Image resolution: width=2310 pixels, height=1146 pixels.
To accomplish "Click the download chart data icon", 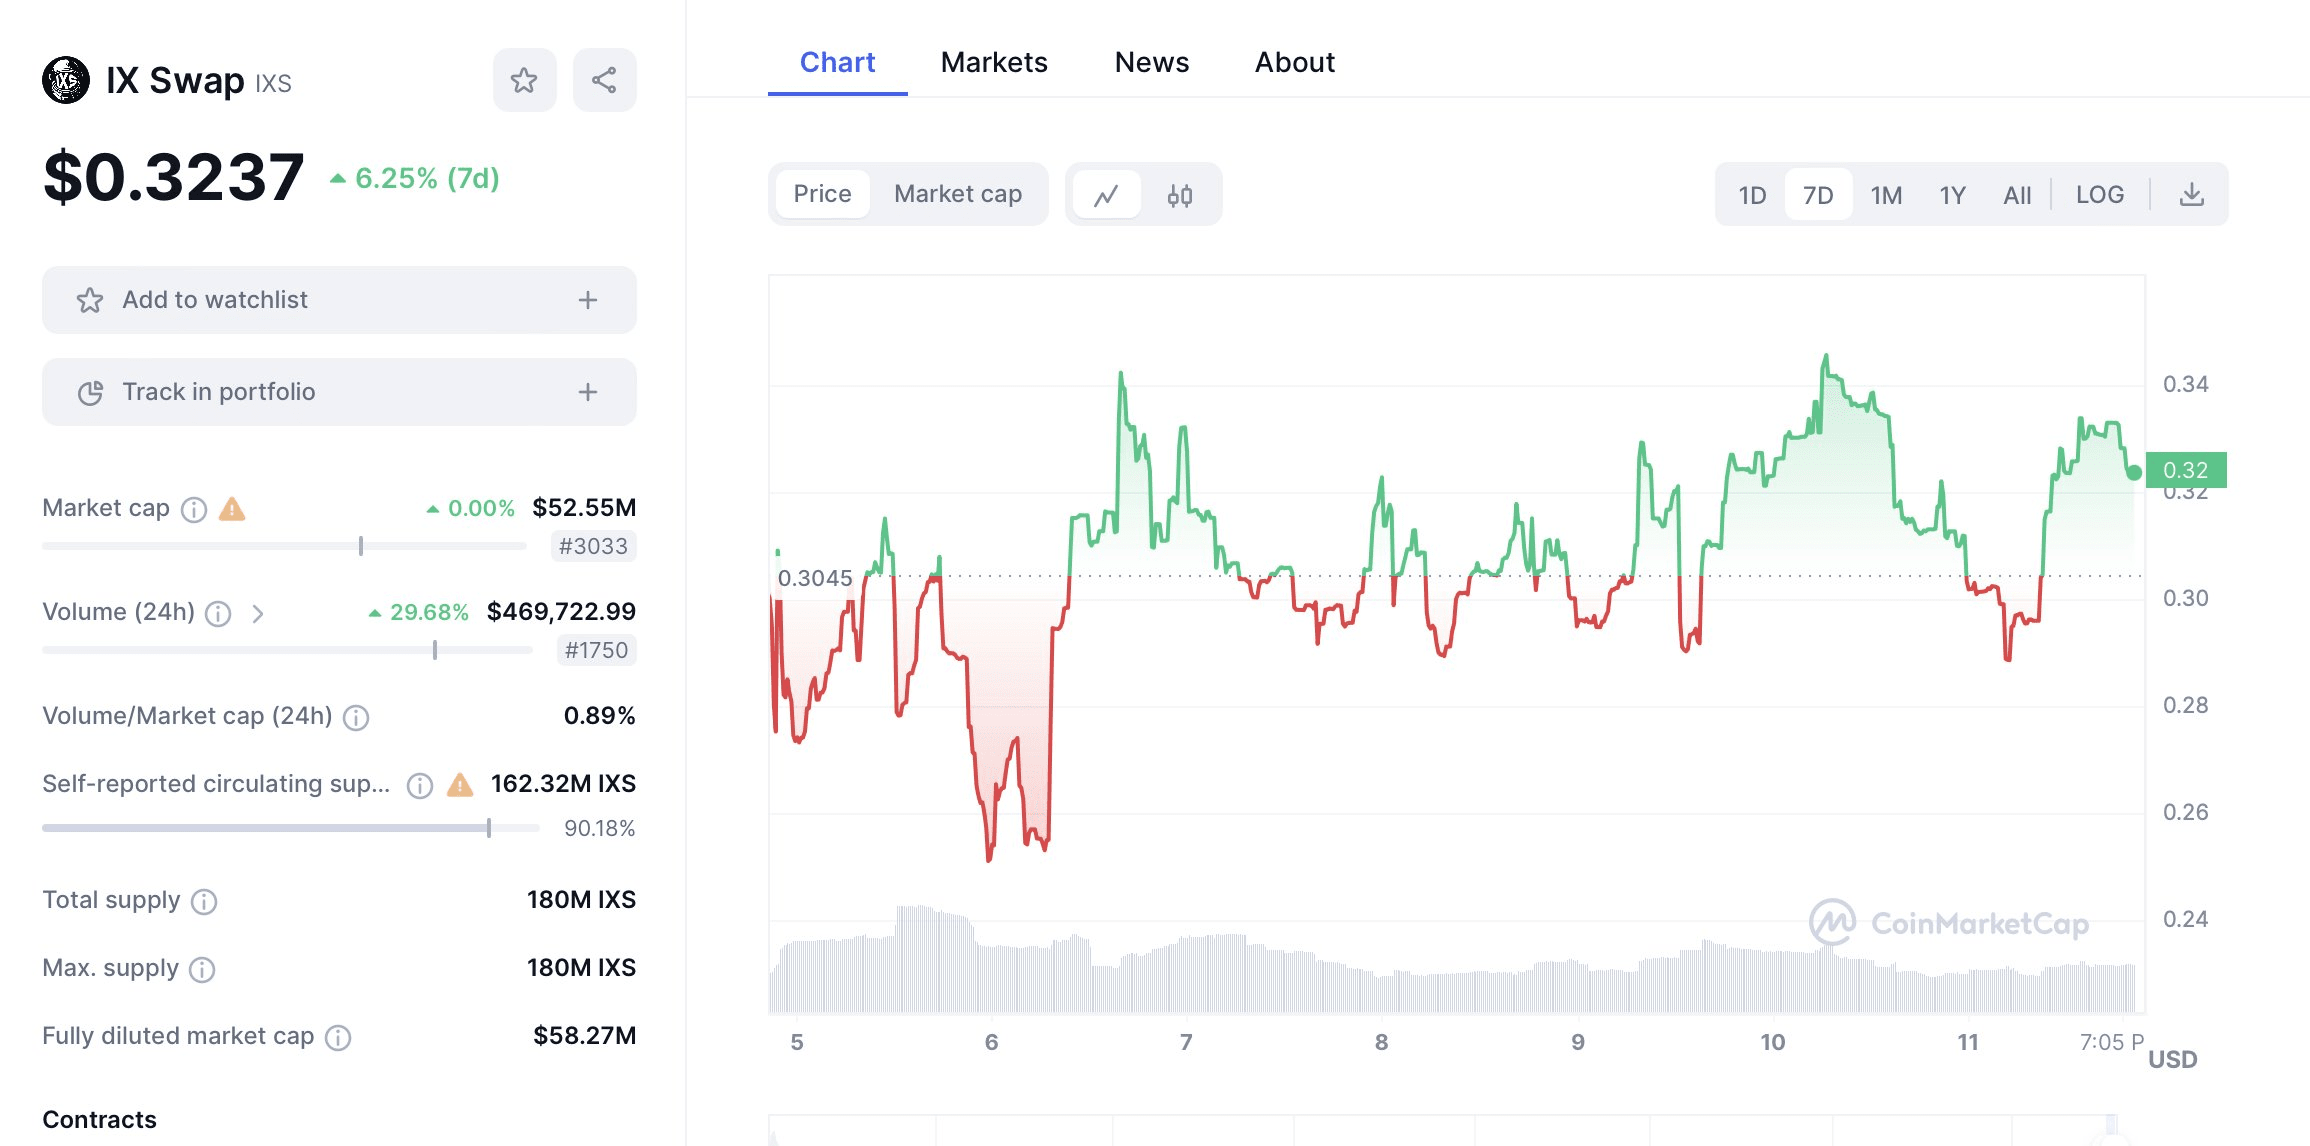I will tap(2191, 195).
